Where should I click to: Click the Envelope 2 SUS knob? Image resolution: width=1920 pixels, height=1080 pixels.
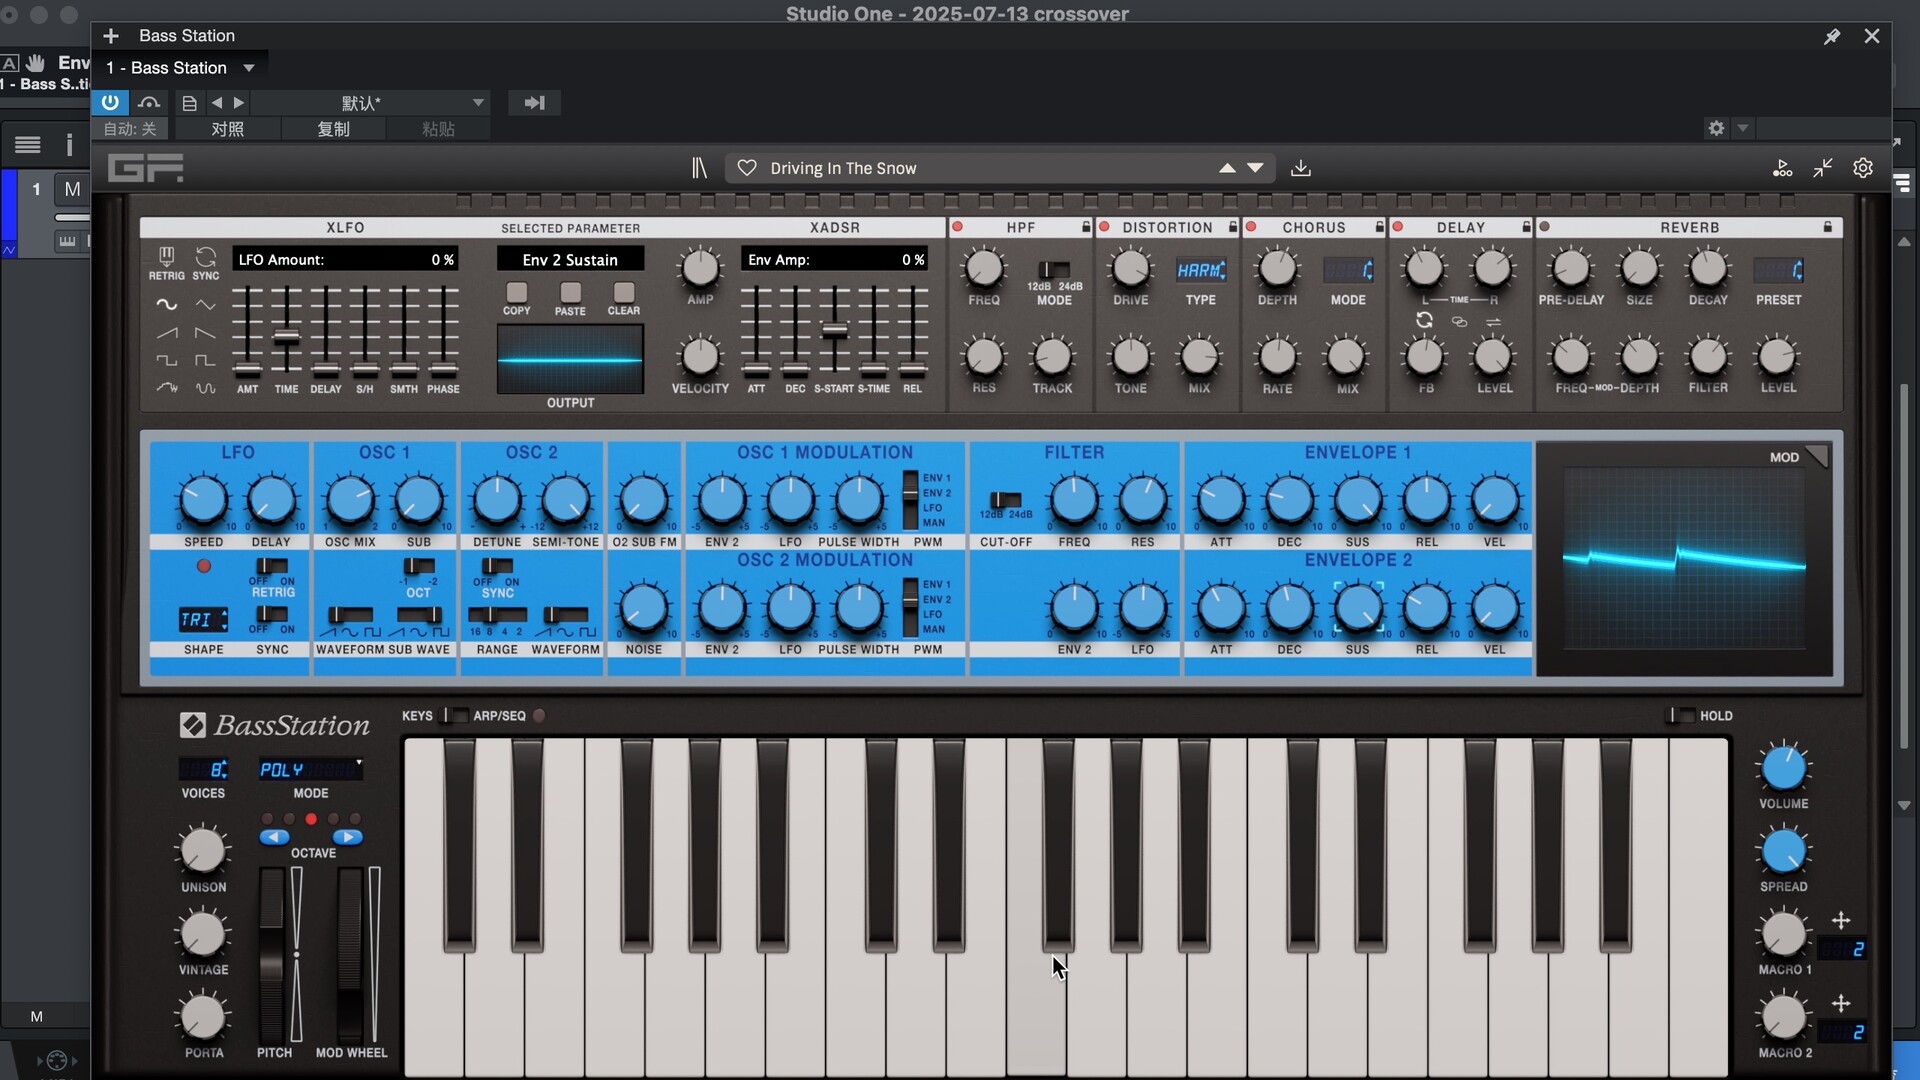(1358, 607)
